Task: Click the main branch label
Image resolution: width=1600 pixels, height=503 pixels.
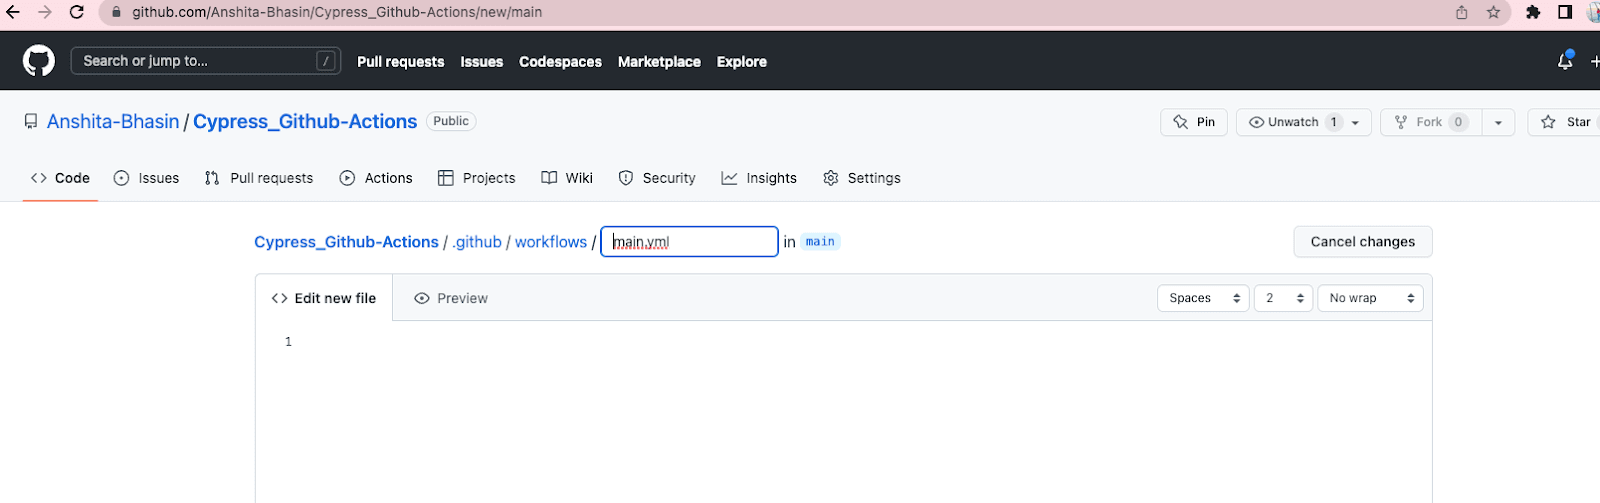Action: pyautogui.click(x=820, y=242)
